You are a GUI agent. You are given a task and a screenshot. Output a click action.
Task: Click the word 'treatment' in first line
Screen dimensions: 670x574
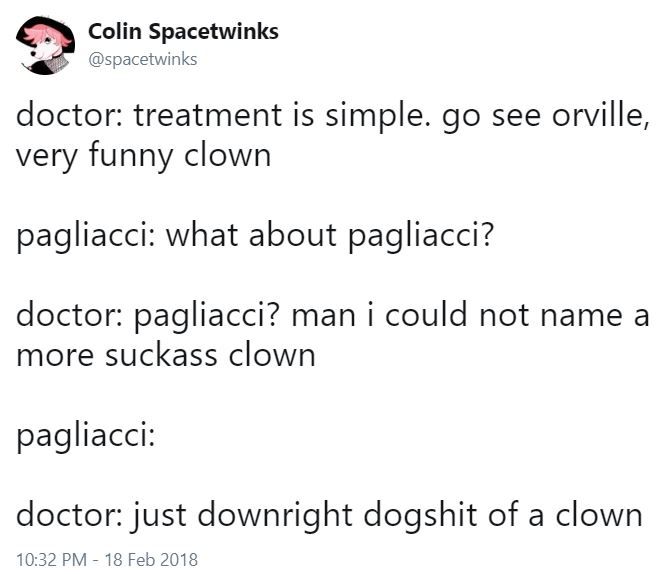point(208,116)
